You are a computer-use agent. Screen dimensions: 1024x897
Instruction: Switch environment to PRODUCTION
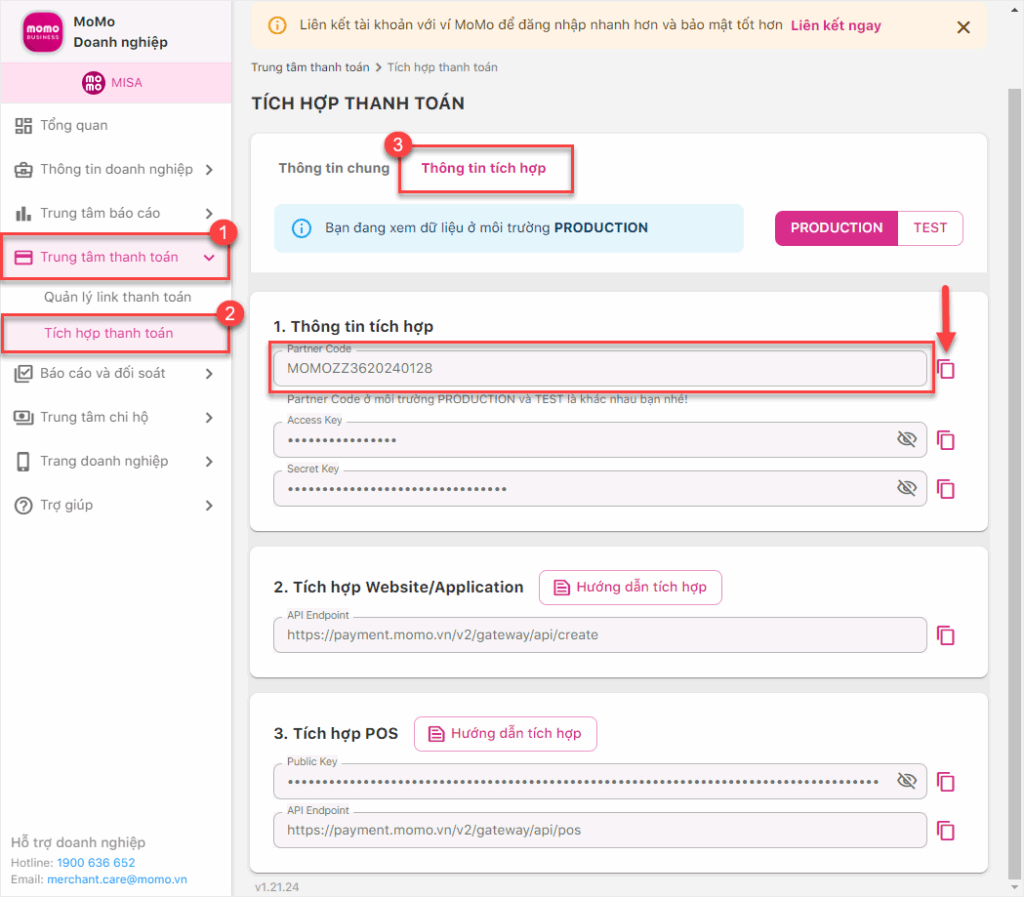pyautogui.click(x=836, y=228)
